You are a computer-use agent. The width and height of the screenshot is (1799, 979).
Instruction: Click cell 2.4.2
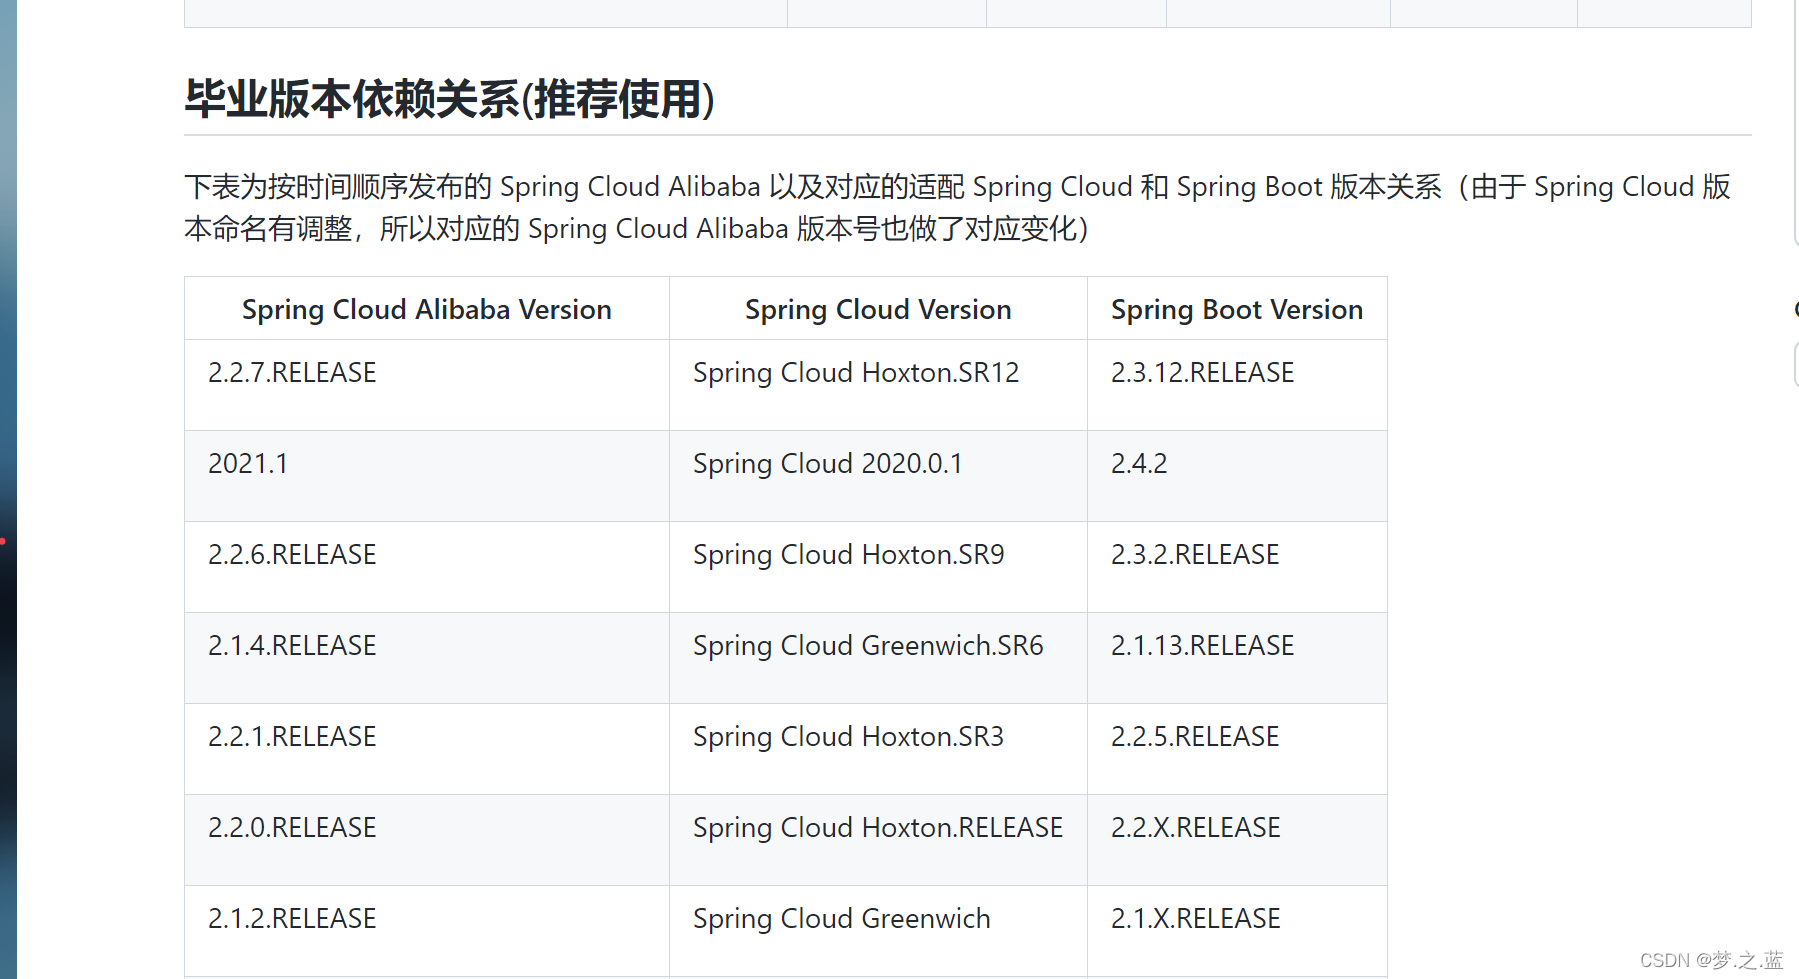(x=1237, y=476)
